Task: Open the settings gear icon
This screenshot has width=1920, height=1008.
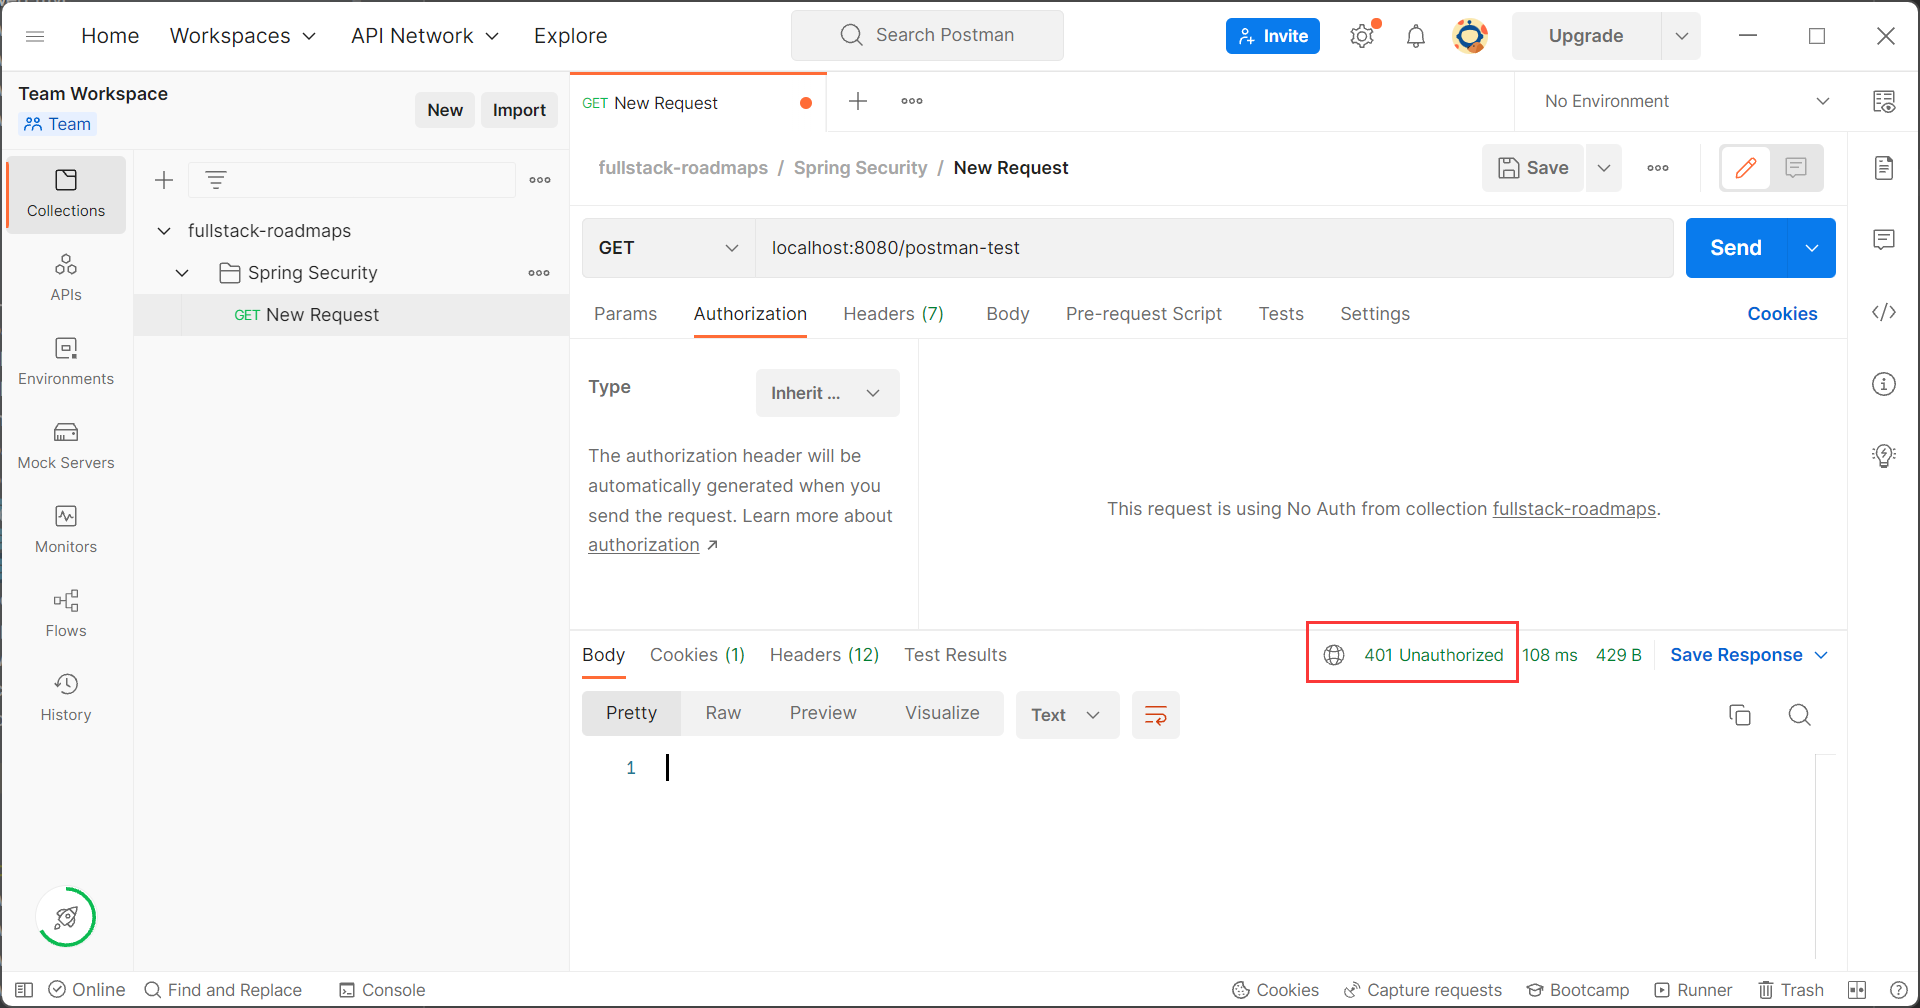Action: (x=1362, y=36)
